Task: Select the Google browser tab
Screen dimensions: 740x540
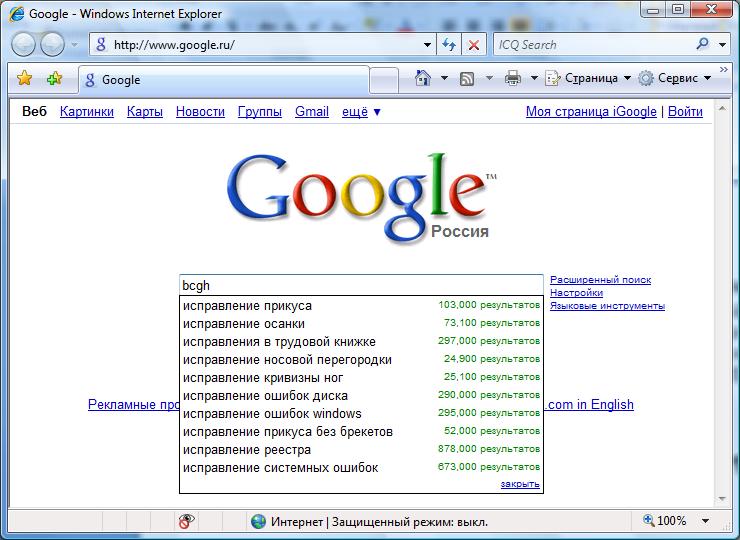Action: [224, 80]
